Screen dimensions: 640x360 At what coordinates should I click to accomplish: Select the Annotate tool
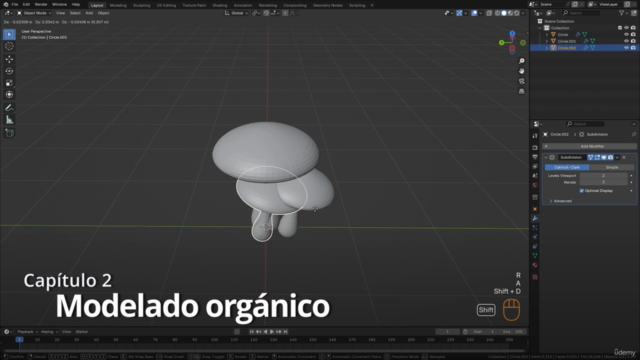tap(9, 108)
